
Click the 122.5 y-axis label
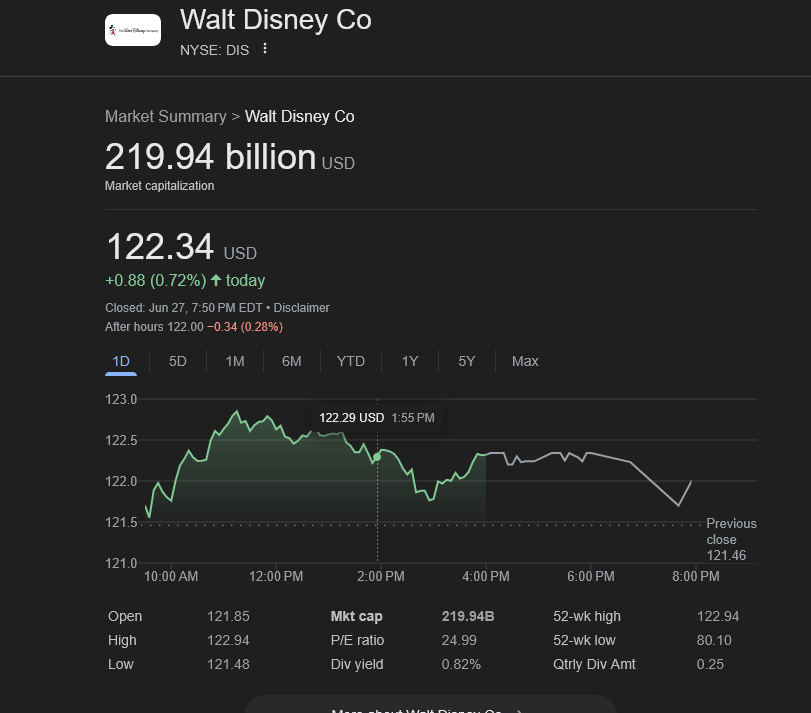point(121,440)
